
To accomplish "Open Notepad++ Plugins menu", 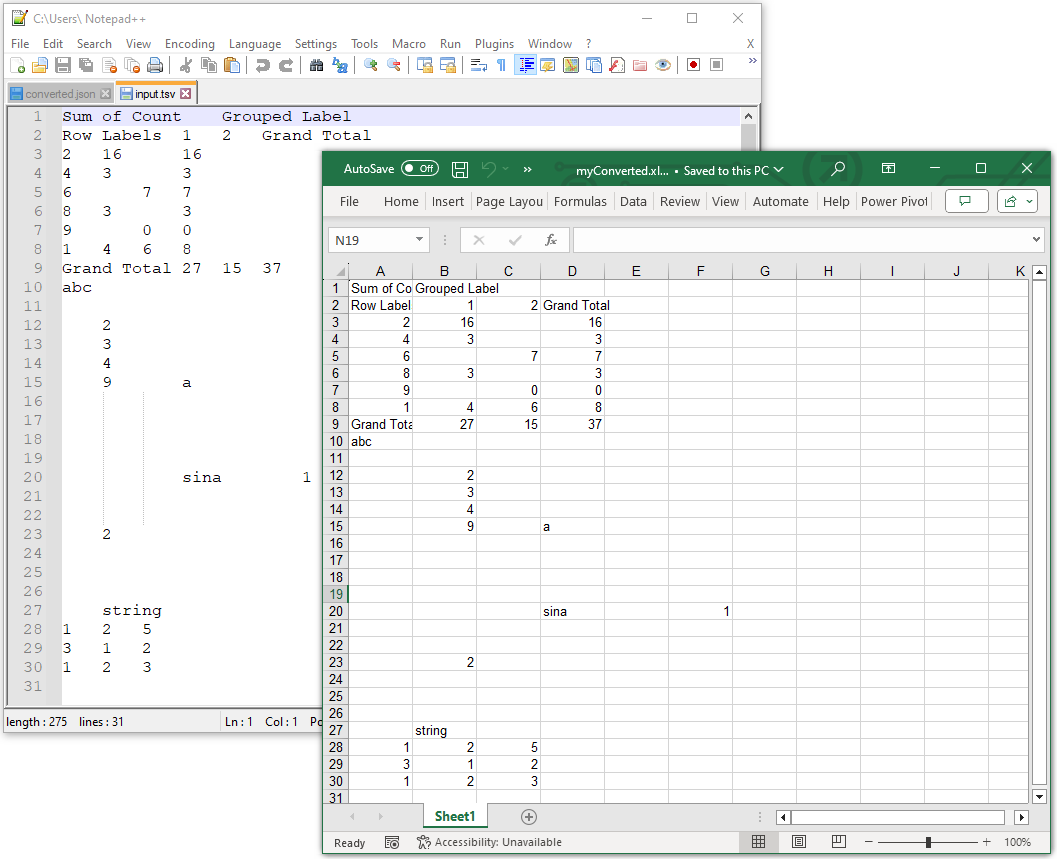I will click(494, 44).
